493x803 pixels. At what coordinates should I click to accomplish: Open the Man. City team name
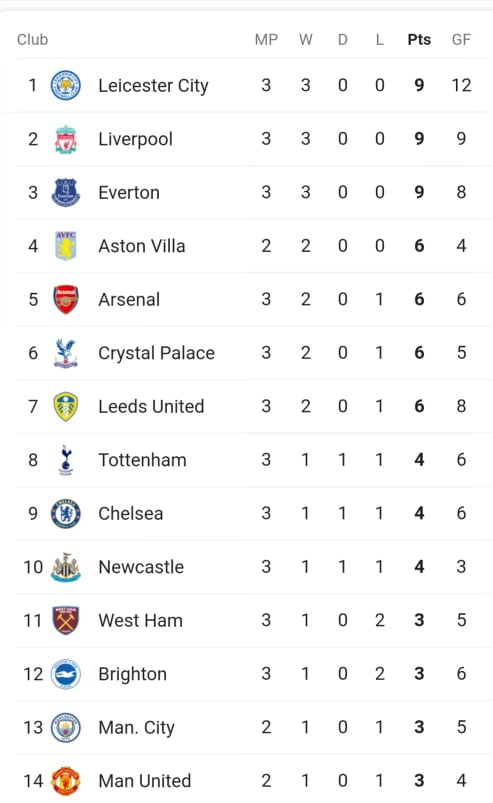point(136,728)
